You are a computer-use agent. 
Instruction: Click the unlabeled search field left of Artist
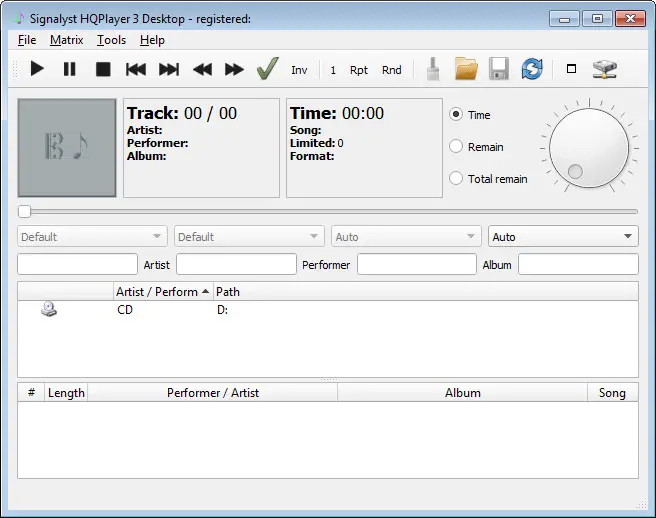coord(77,264)
